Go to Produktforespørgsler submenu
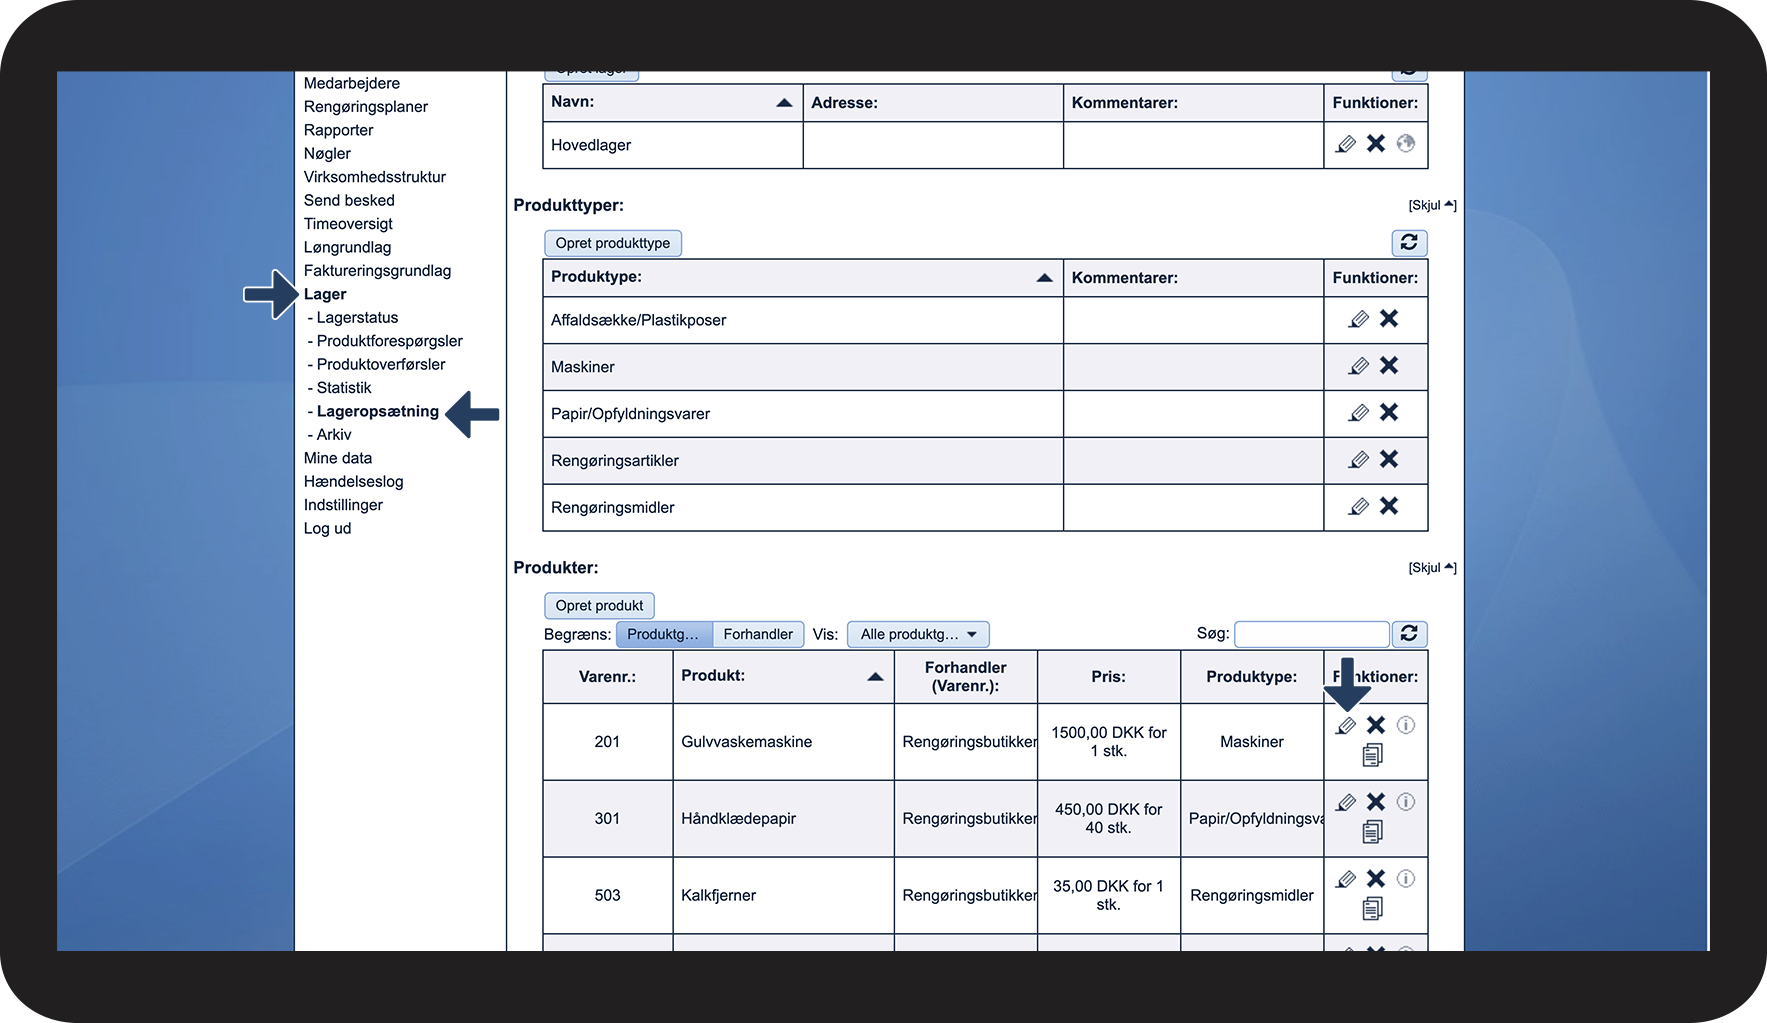The width and height of the screenshot is (1767, 1023). [x=389, y=341]
